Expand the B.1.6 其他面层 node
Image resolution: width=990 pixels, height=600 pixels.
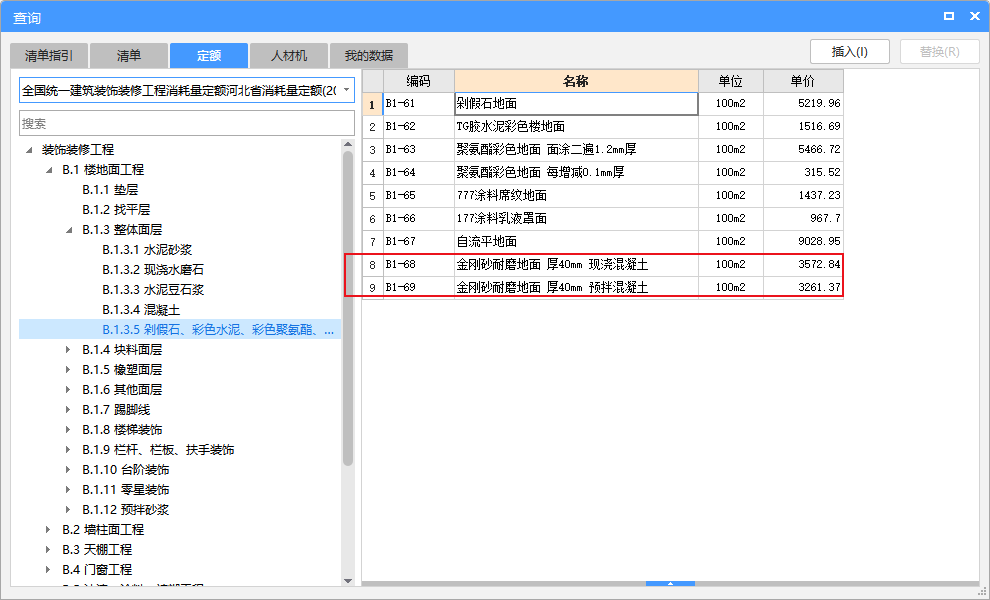68,390
